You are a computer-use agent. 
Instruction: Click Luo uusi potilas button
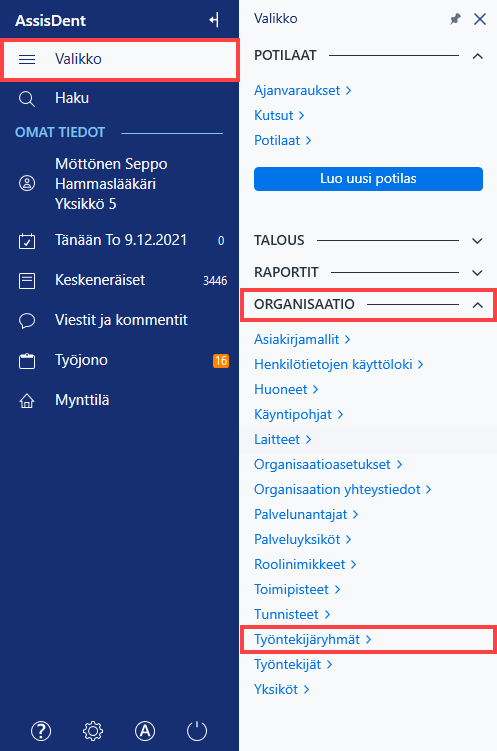(x=368, y=179)
